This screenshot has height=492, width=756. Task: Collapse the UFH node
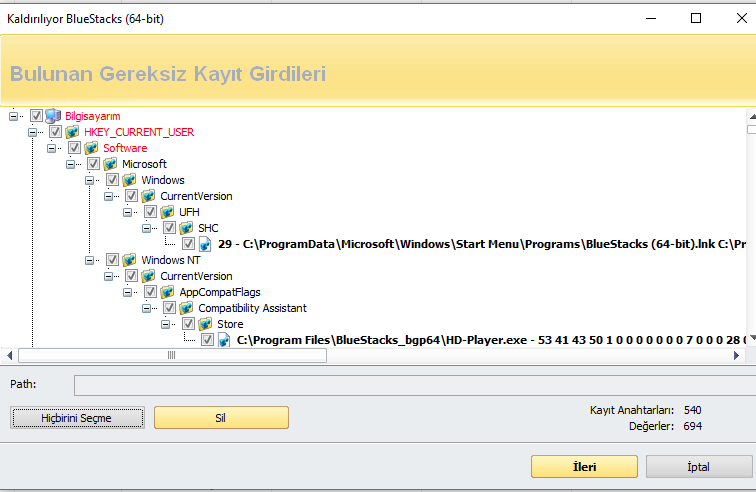[127, 212]
